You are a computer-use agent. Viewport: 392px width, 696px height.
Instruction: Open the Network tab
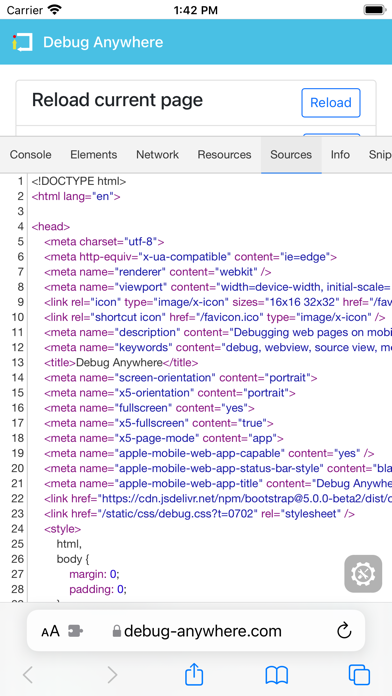(x=158, y=154)
